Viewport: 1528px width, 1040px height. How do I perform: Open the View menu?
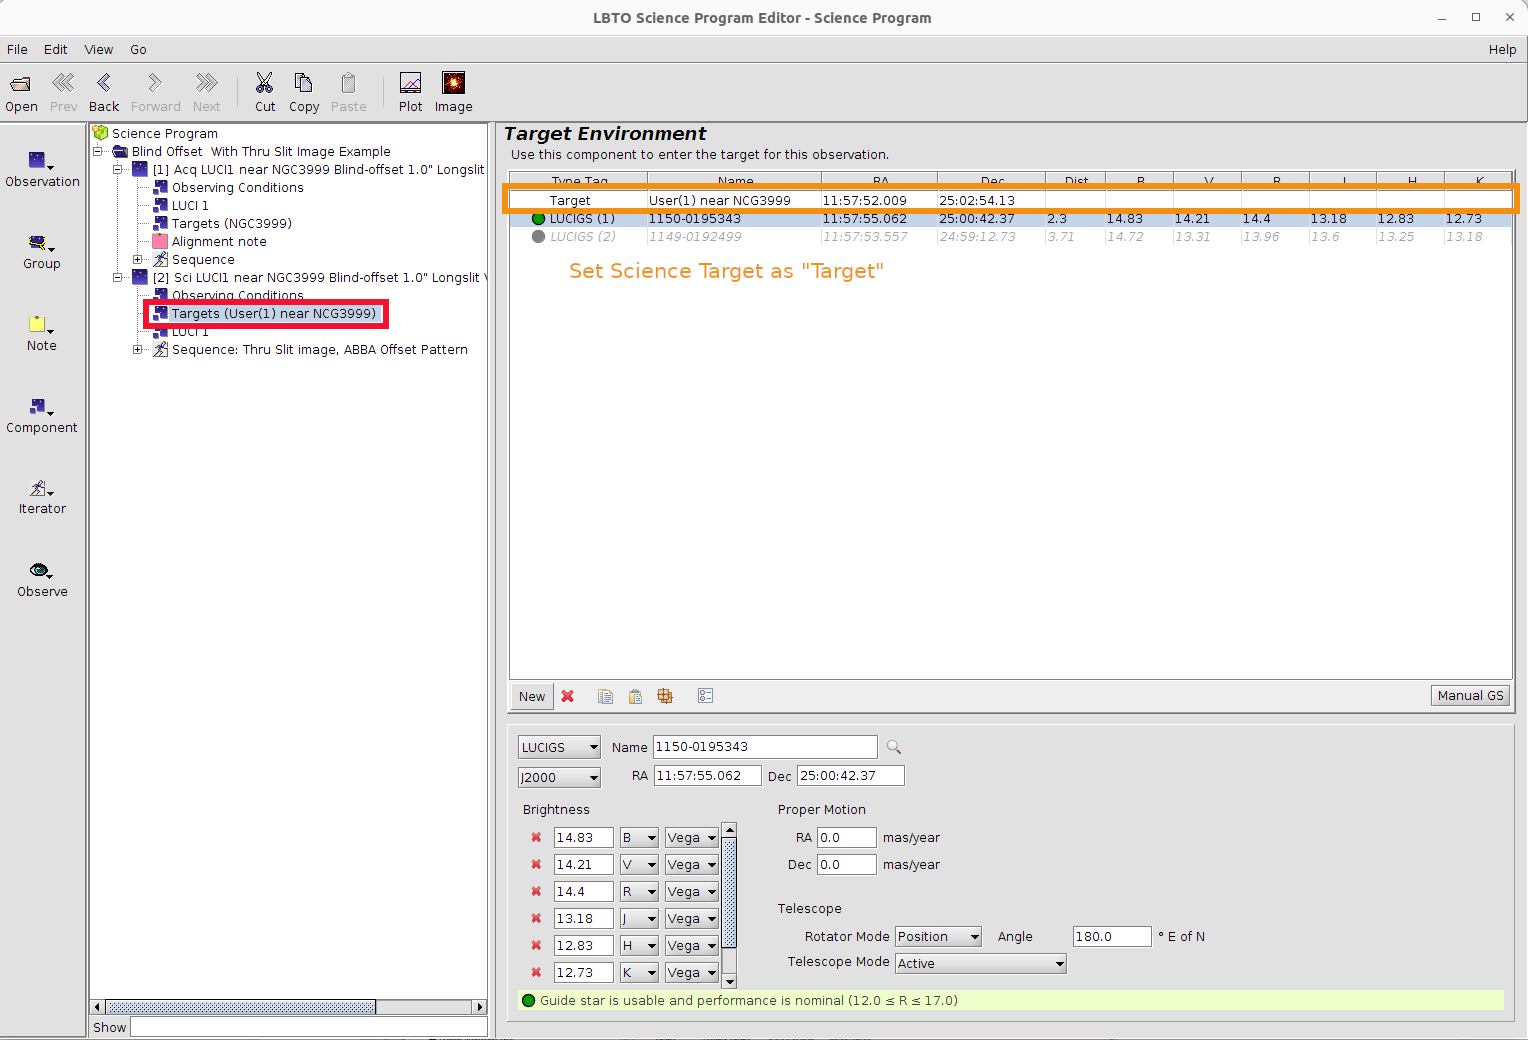[98, 49]
